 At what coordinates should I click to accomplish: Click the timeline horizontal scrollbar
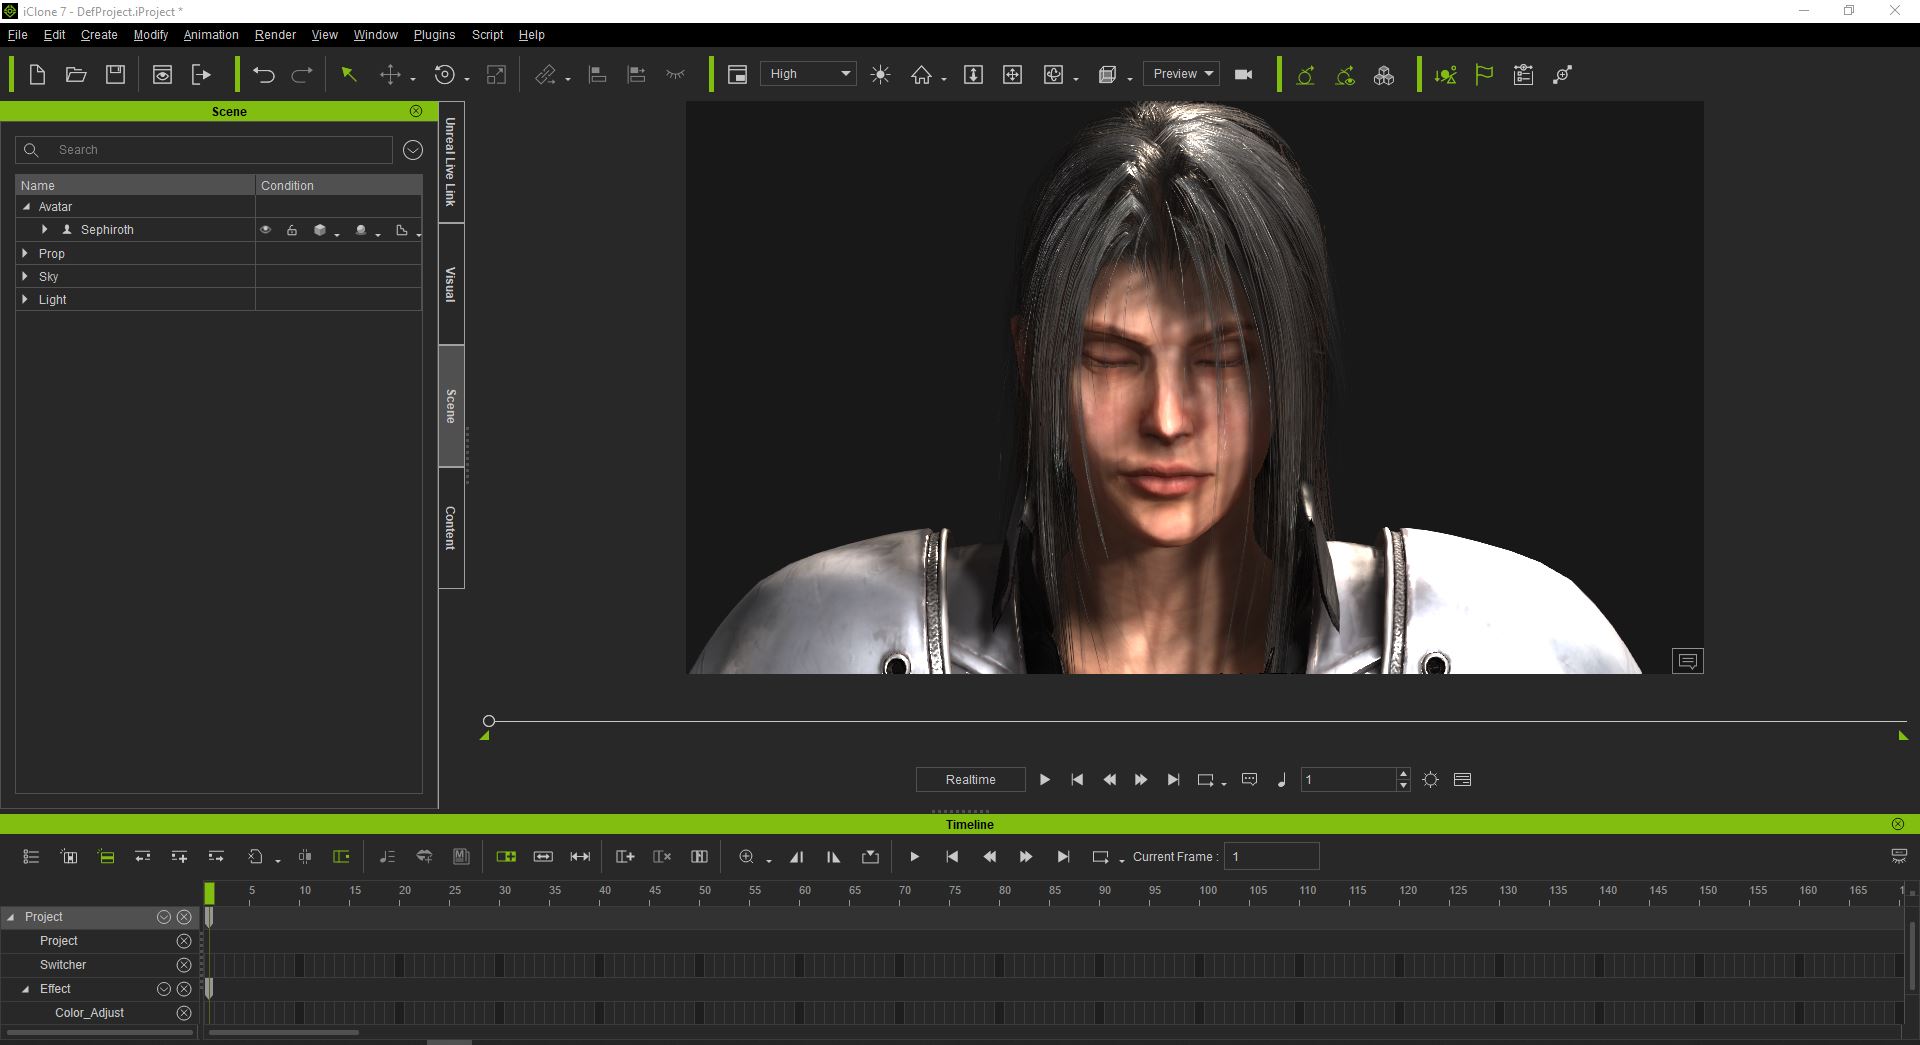tap(284, 1032)
